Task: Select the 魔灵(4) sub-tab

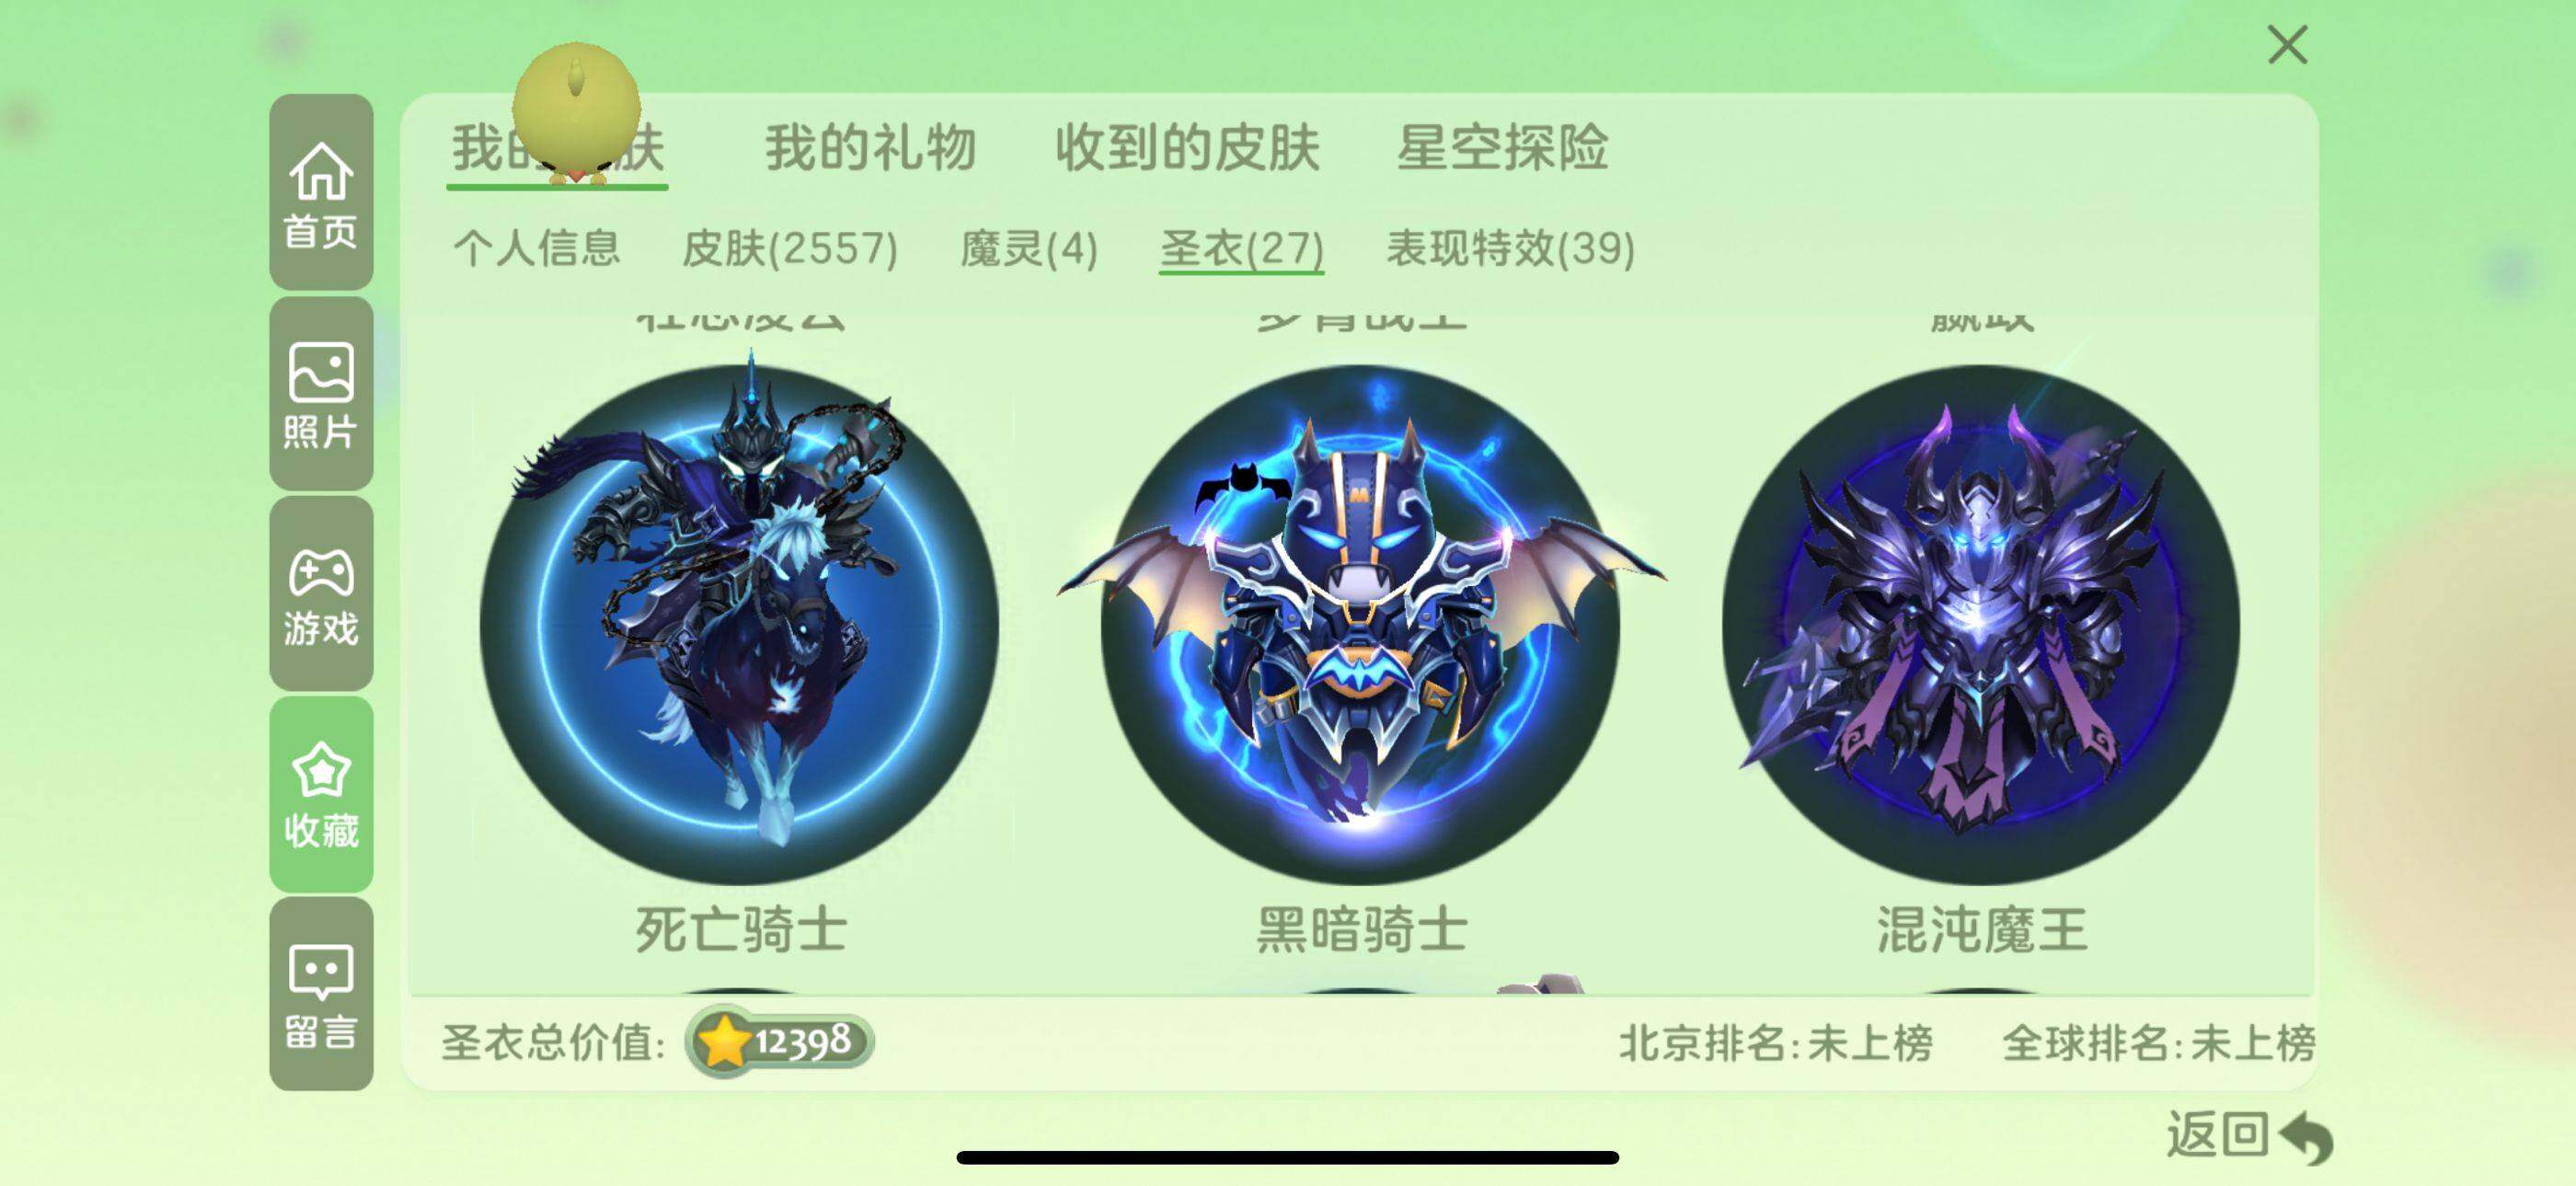Action: (x=1029, y=248)
